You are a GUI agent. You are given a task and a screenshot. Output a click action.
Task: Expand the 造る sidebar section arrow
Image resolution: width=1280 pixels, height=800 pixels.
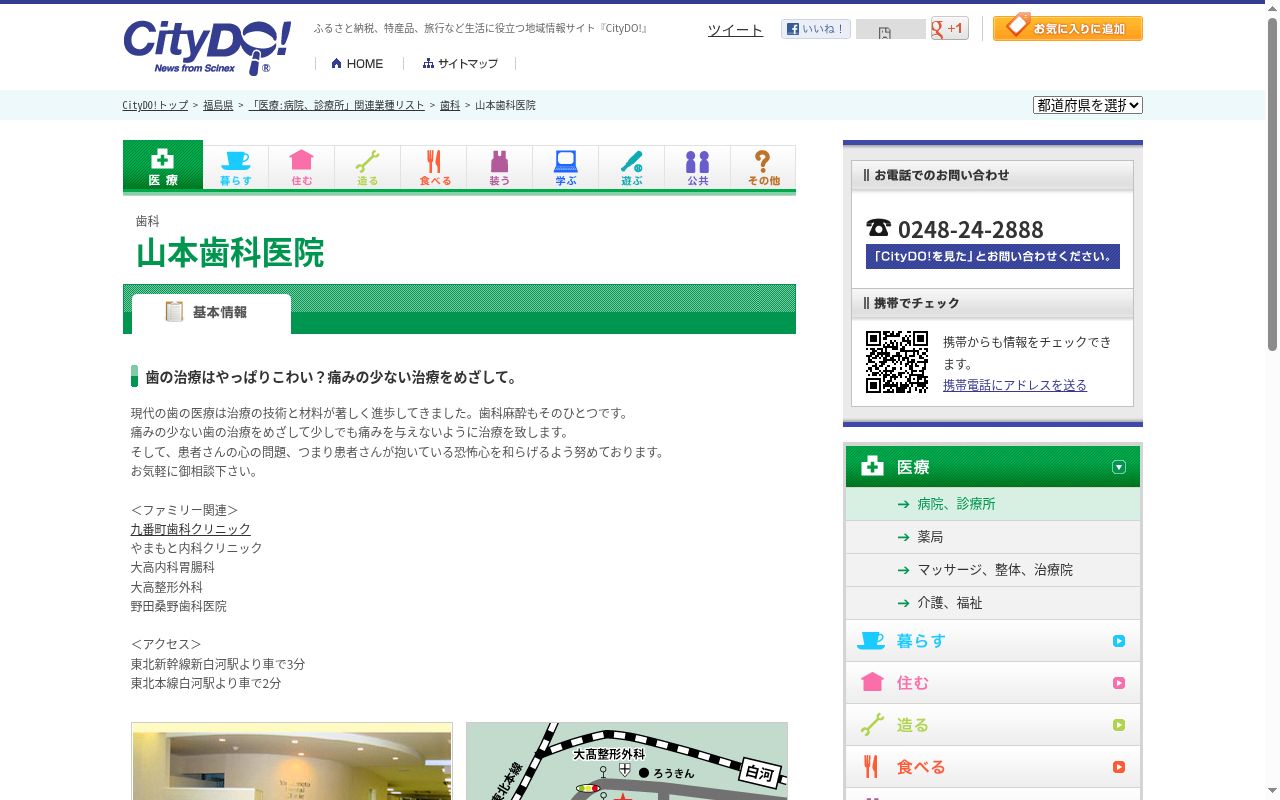[x=1119, y=725]
